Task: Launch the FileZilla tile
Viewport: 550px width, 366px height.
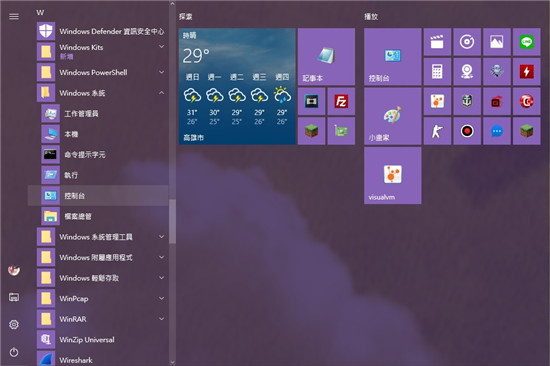Action: 341,101
